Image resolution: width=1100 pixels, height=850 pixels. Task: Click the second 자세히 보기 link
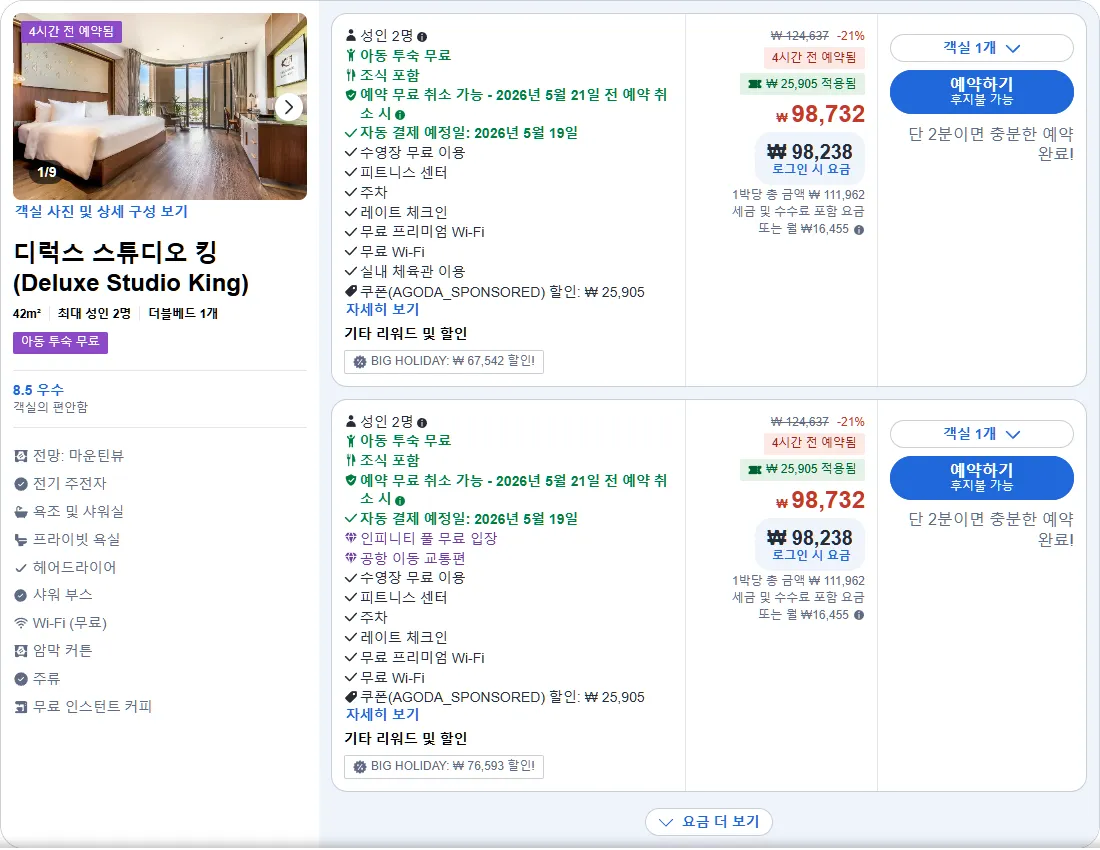click(382, 715)
